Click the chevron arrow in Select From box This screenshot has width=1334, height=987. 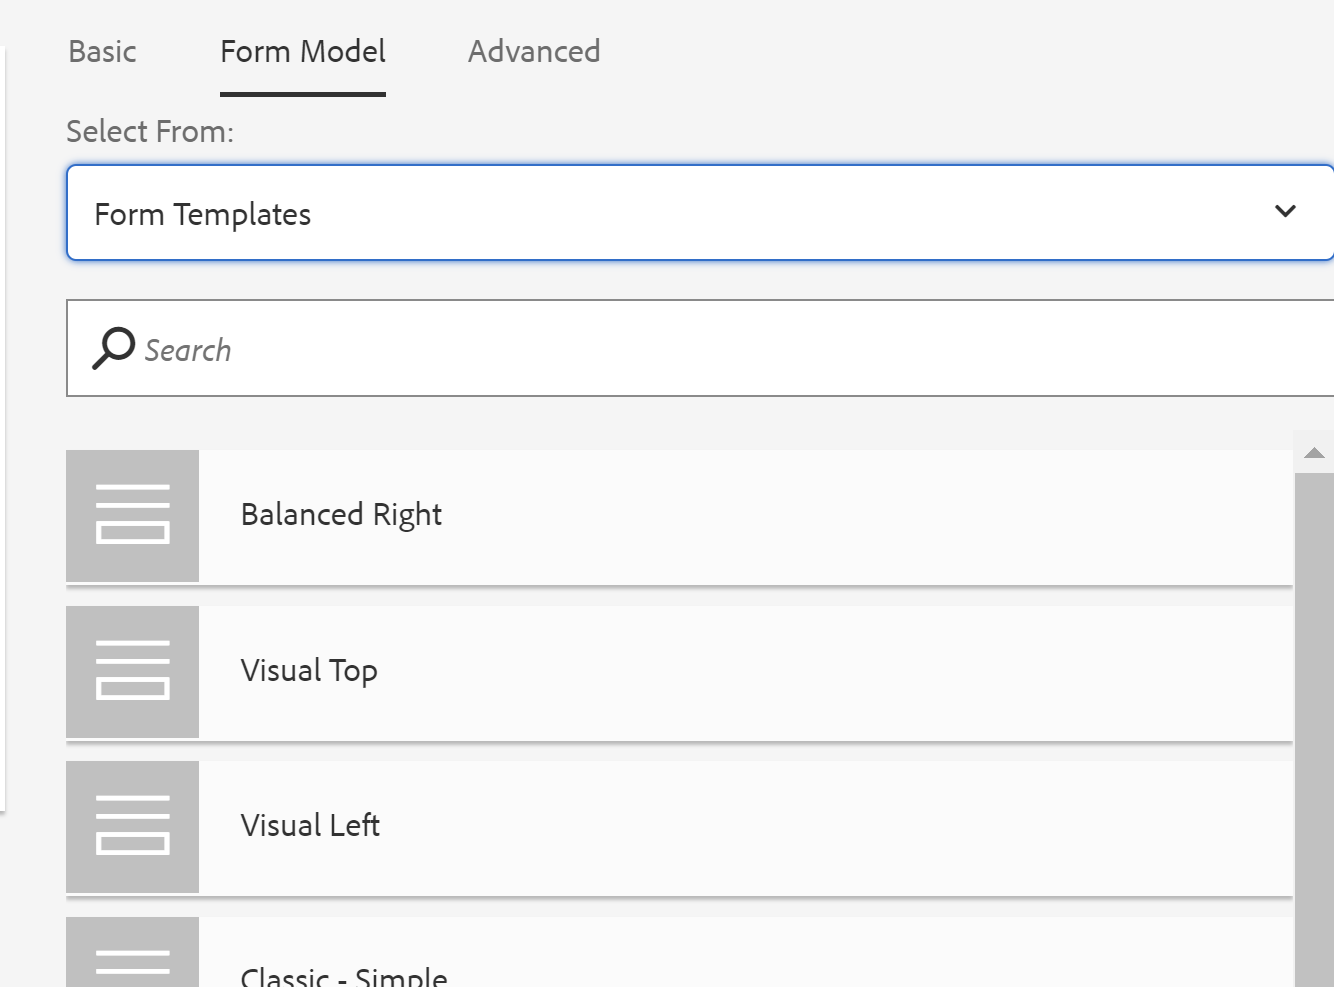click(1285, 211)
